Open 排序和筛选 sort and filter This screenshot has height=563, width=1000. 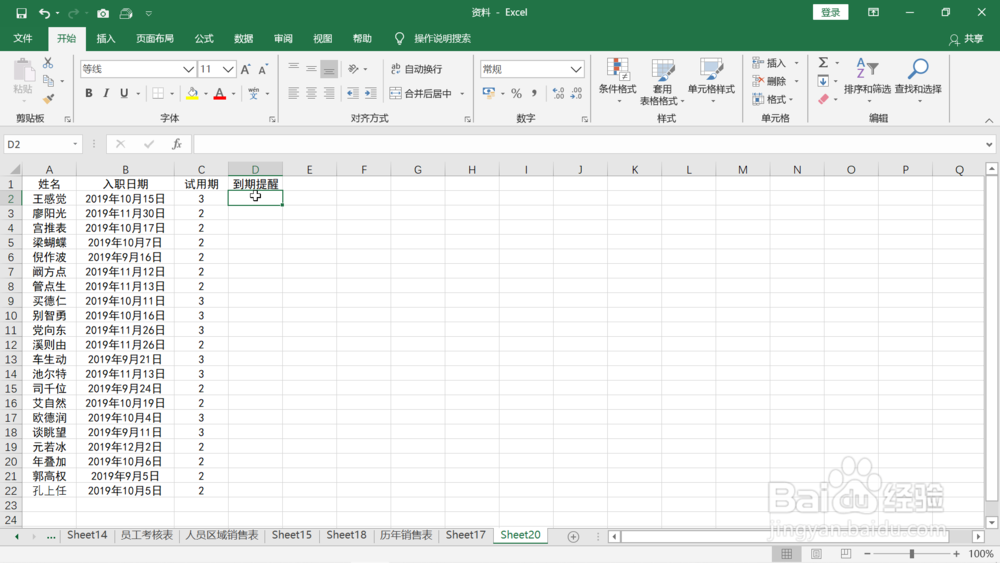pyautogui.click(x=867, y=80)
